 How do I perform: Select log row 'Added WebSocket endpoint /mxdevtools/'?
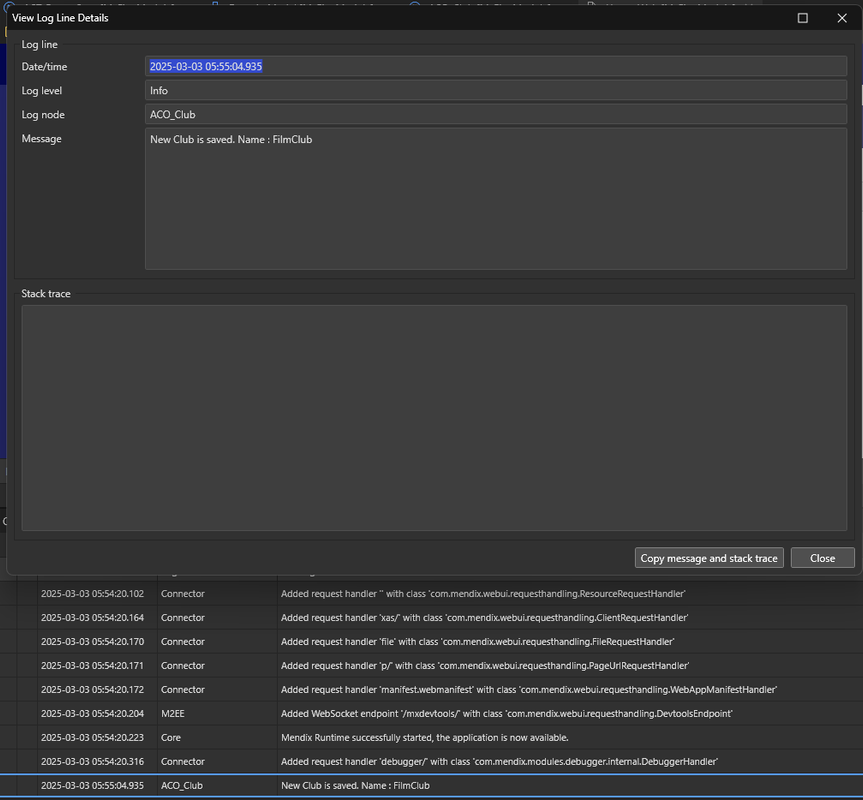point(432,713)
